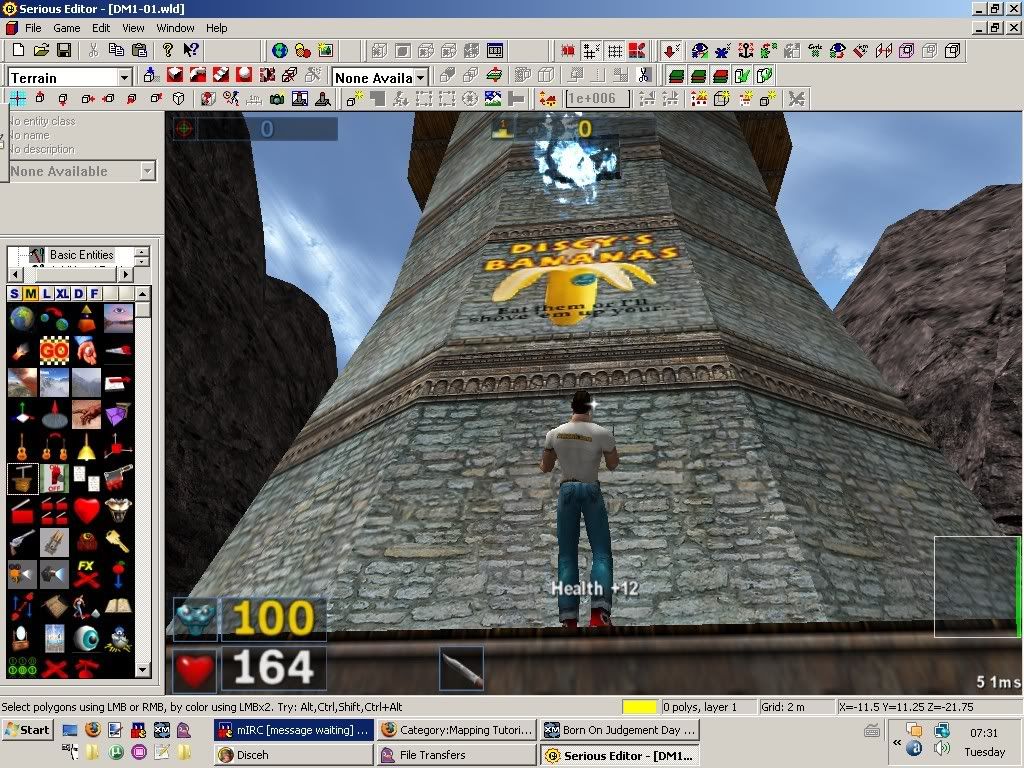Image resolution: width=1024 pixels, height=768 pixels.
Task: Click the red down arrow toolbar icon
Action: click(x=671, y=50)
